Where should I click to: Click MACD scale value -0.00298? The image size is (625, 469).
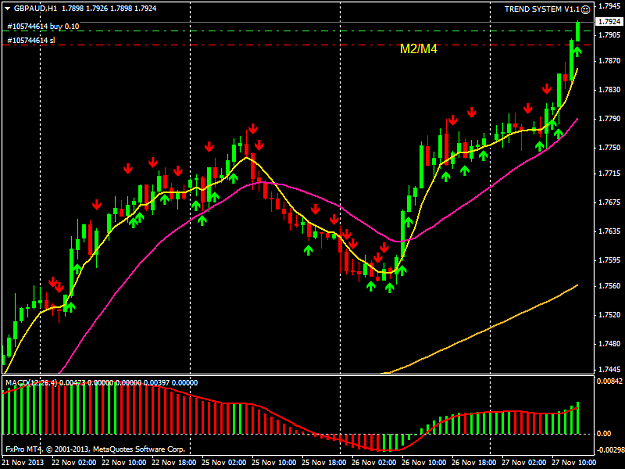610,450
